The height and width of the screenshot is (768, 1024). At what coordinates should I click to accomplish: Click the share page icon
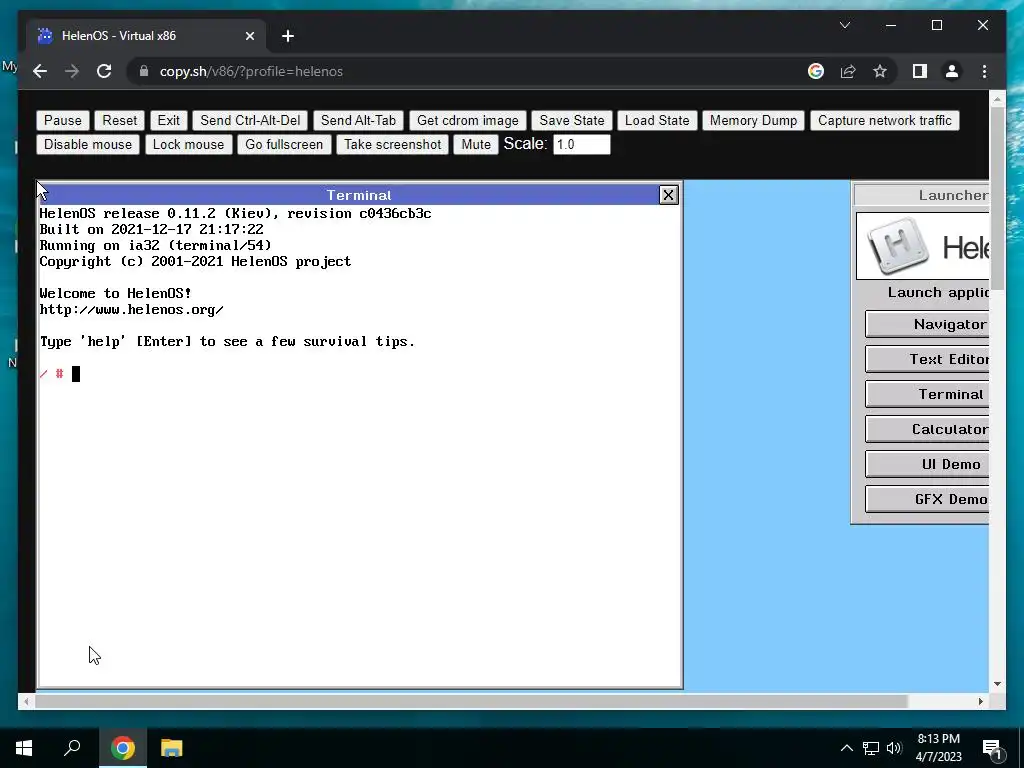[x=848, y=71]
